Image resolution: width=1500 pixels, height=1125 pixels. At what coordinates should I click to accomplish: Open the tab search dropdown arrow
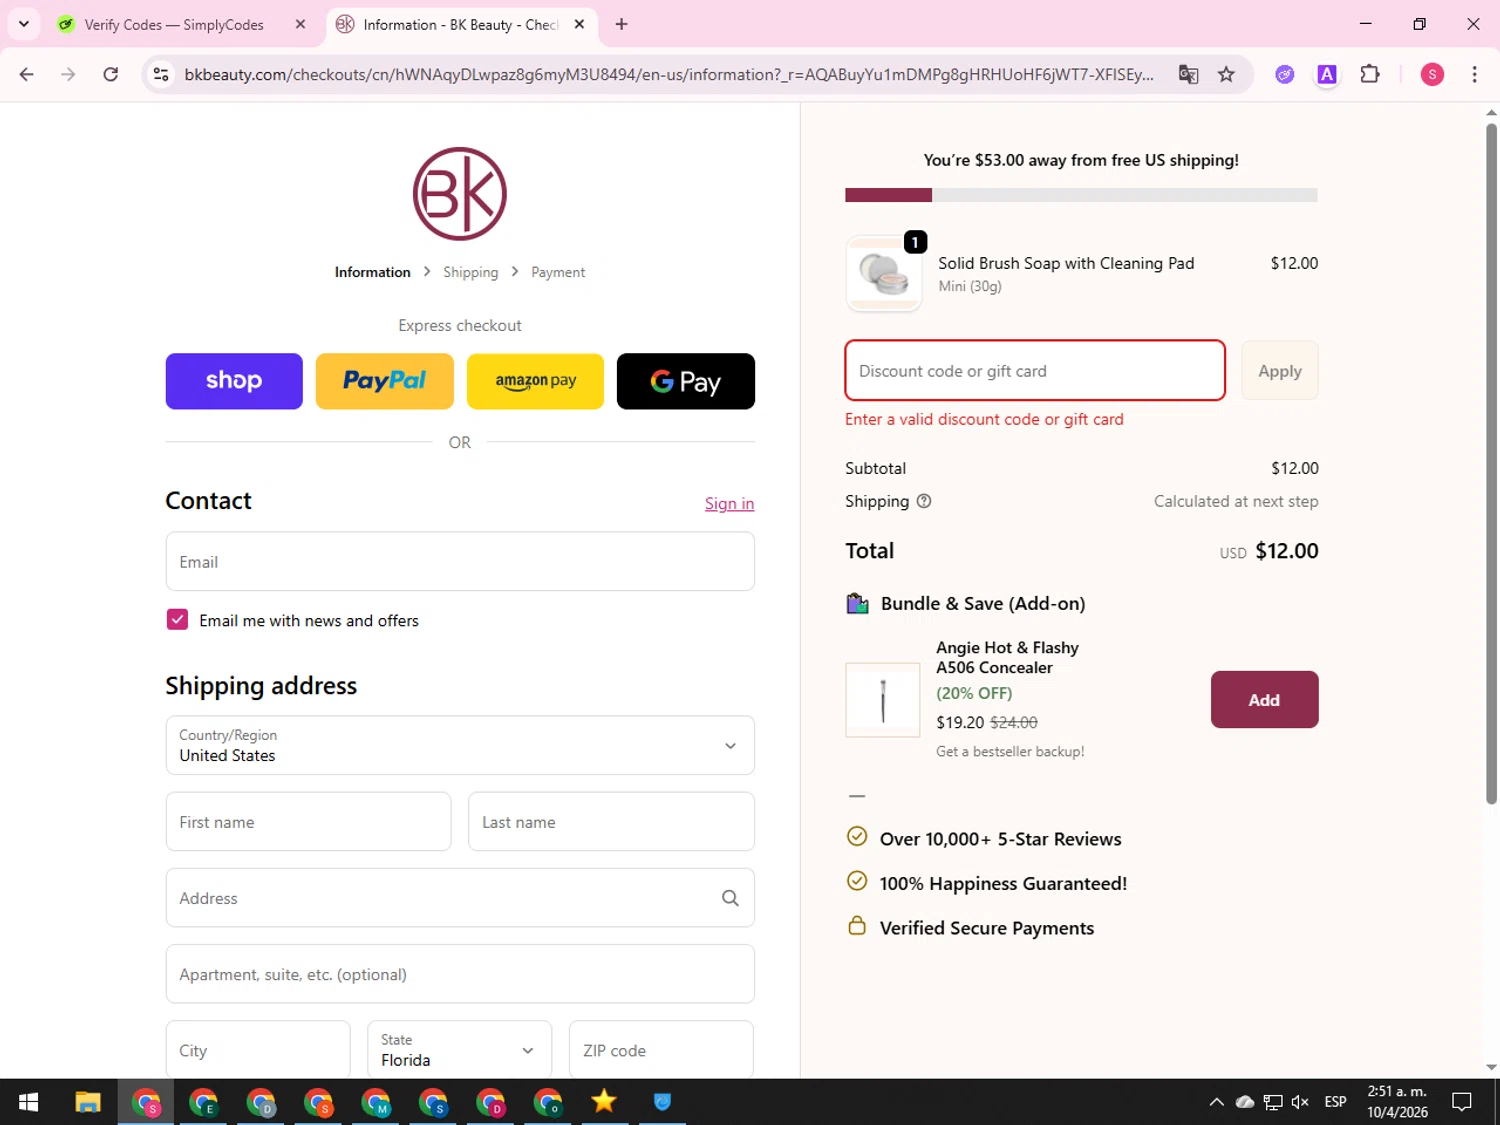(23, 24)
